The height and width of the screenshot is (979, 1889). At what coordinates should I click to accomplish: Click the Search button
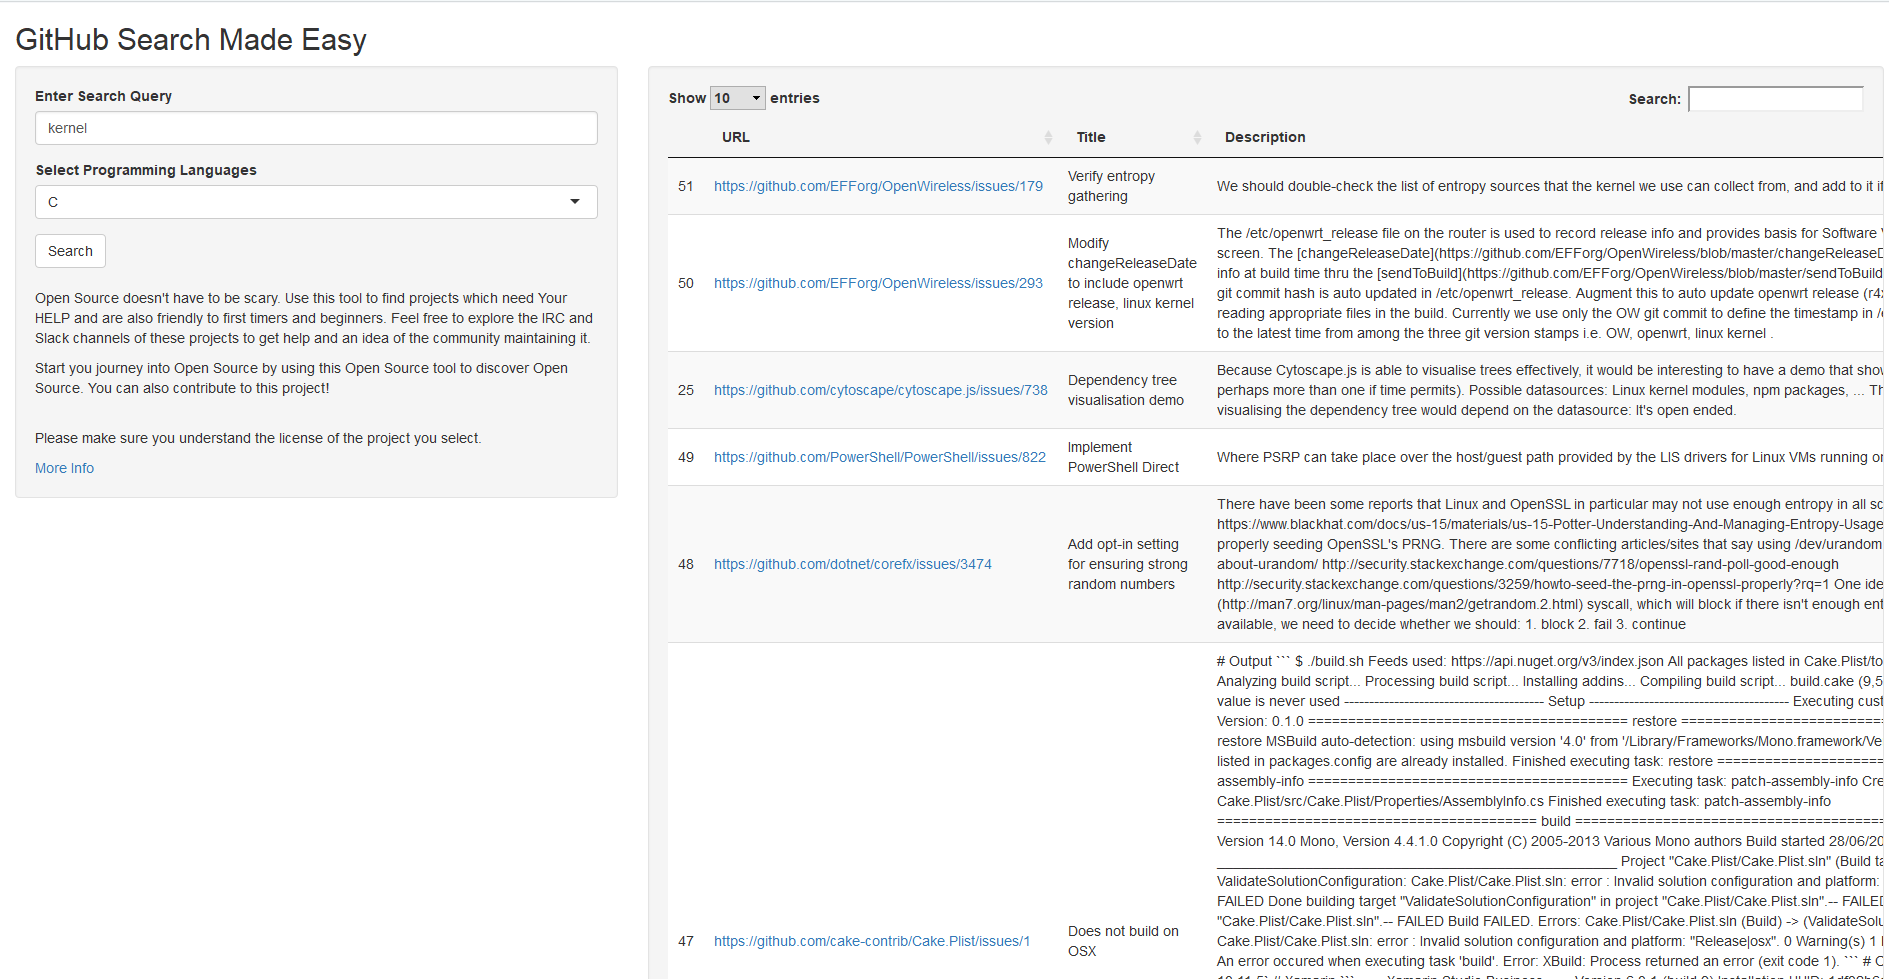(x=70, y=251)
